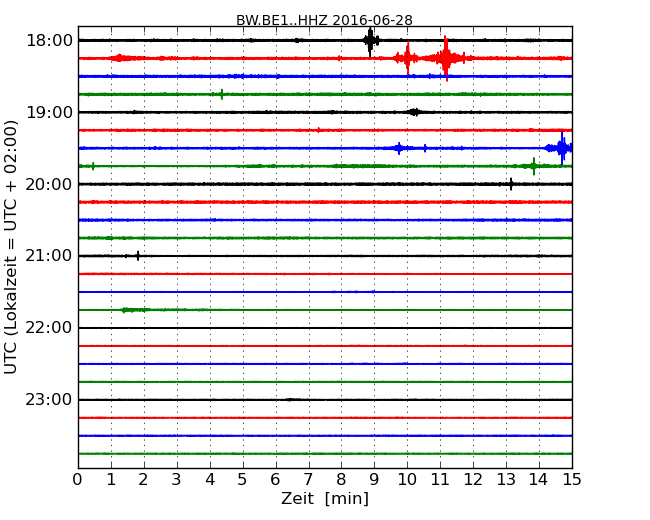The height and width of the screenshot is (520, 650).
Task: Click the x-axis tick label "2"
Action: [143, 480]
